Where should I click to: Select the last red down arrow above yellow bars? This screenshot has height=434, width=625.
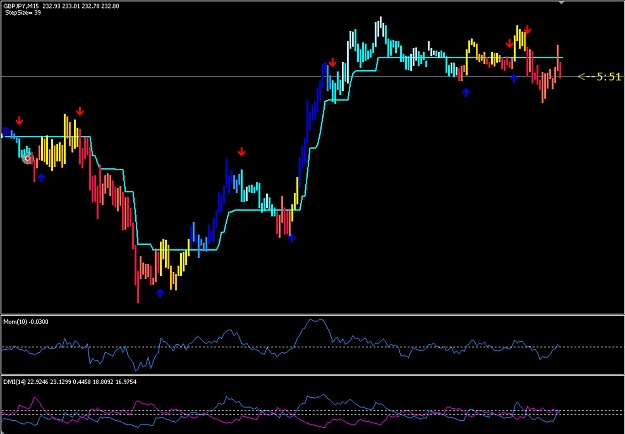(527, 30)
